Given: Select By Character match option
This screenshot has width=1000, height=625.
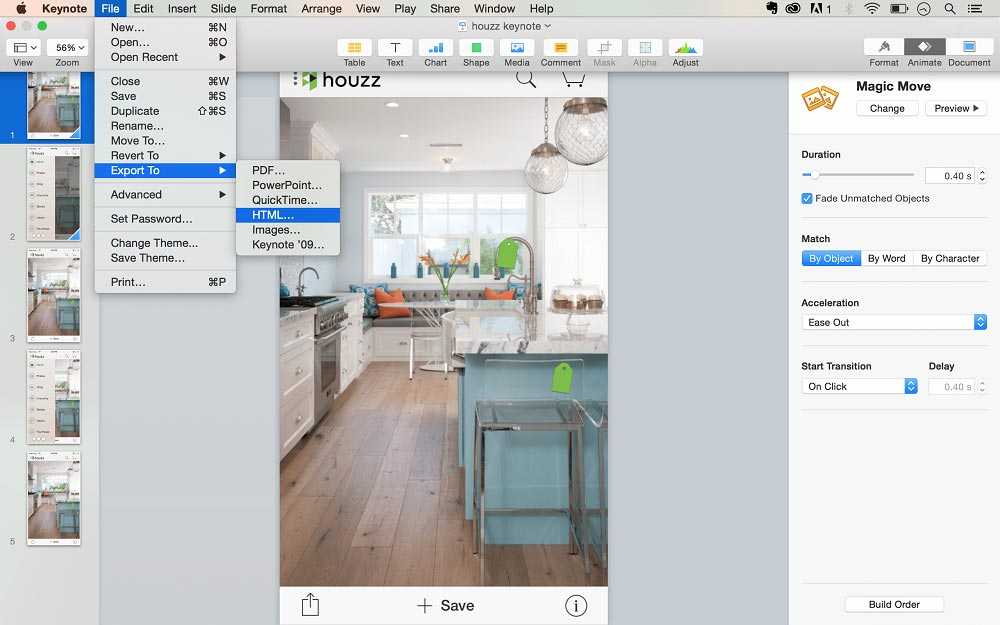Looking at the screenshot, I should tap(949, 258).
